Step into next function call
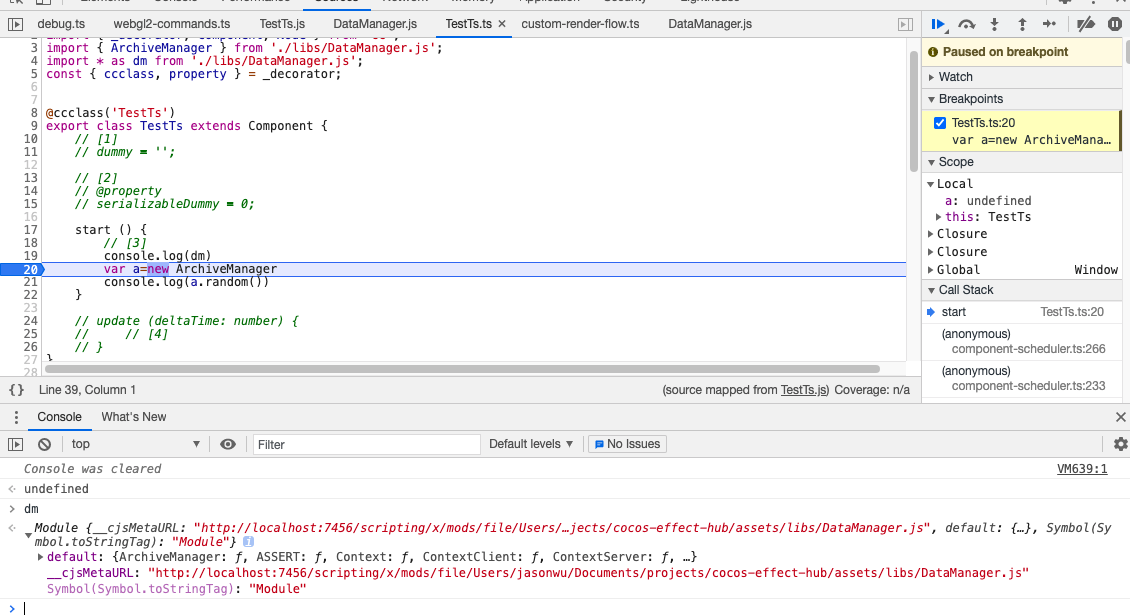The width and height of the screenshot is (1130, 616). 994,24
